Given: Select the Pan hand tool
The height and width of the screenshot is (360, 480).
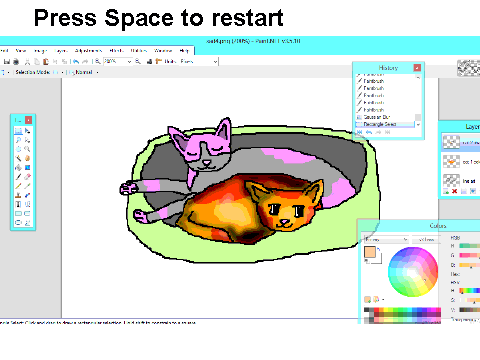Looking at the screenshot, I should pos(27,158).
